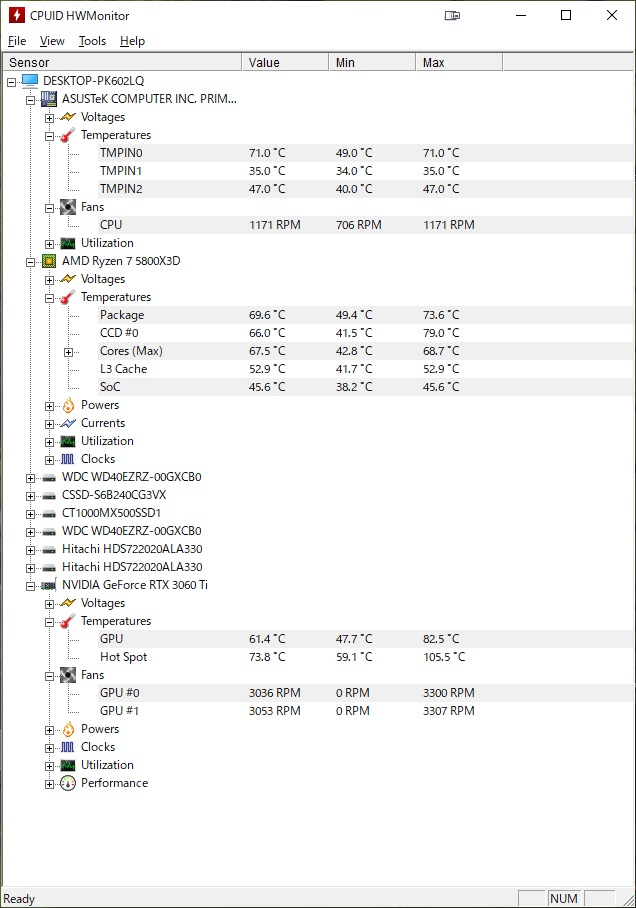Click the CPU Clocks waveform icon
This screenshot has width=636, height=908.
pos(68,459)
